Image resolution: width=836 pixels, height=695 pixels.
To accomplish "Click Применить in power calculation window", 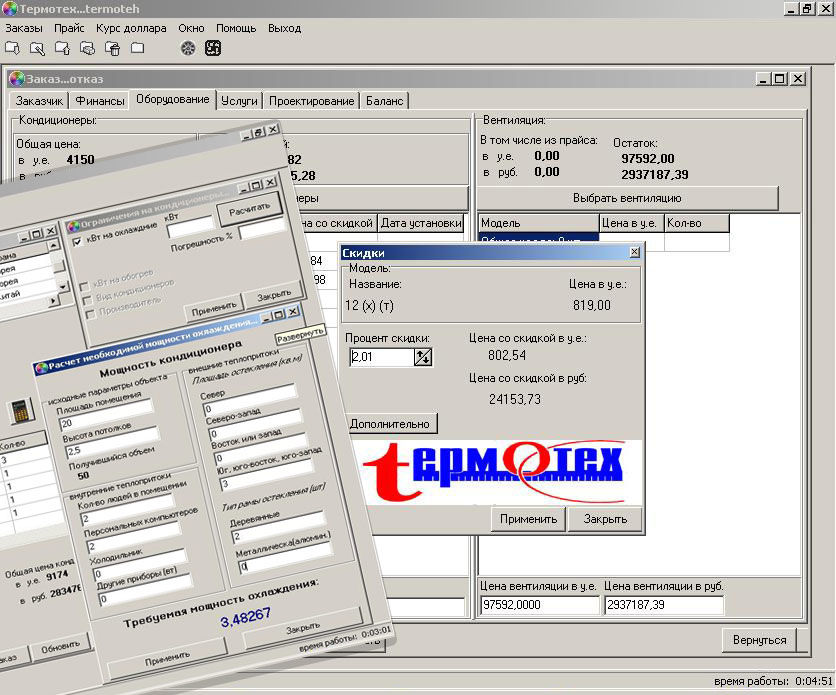I will click(167, 659).
